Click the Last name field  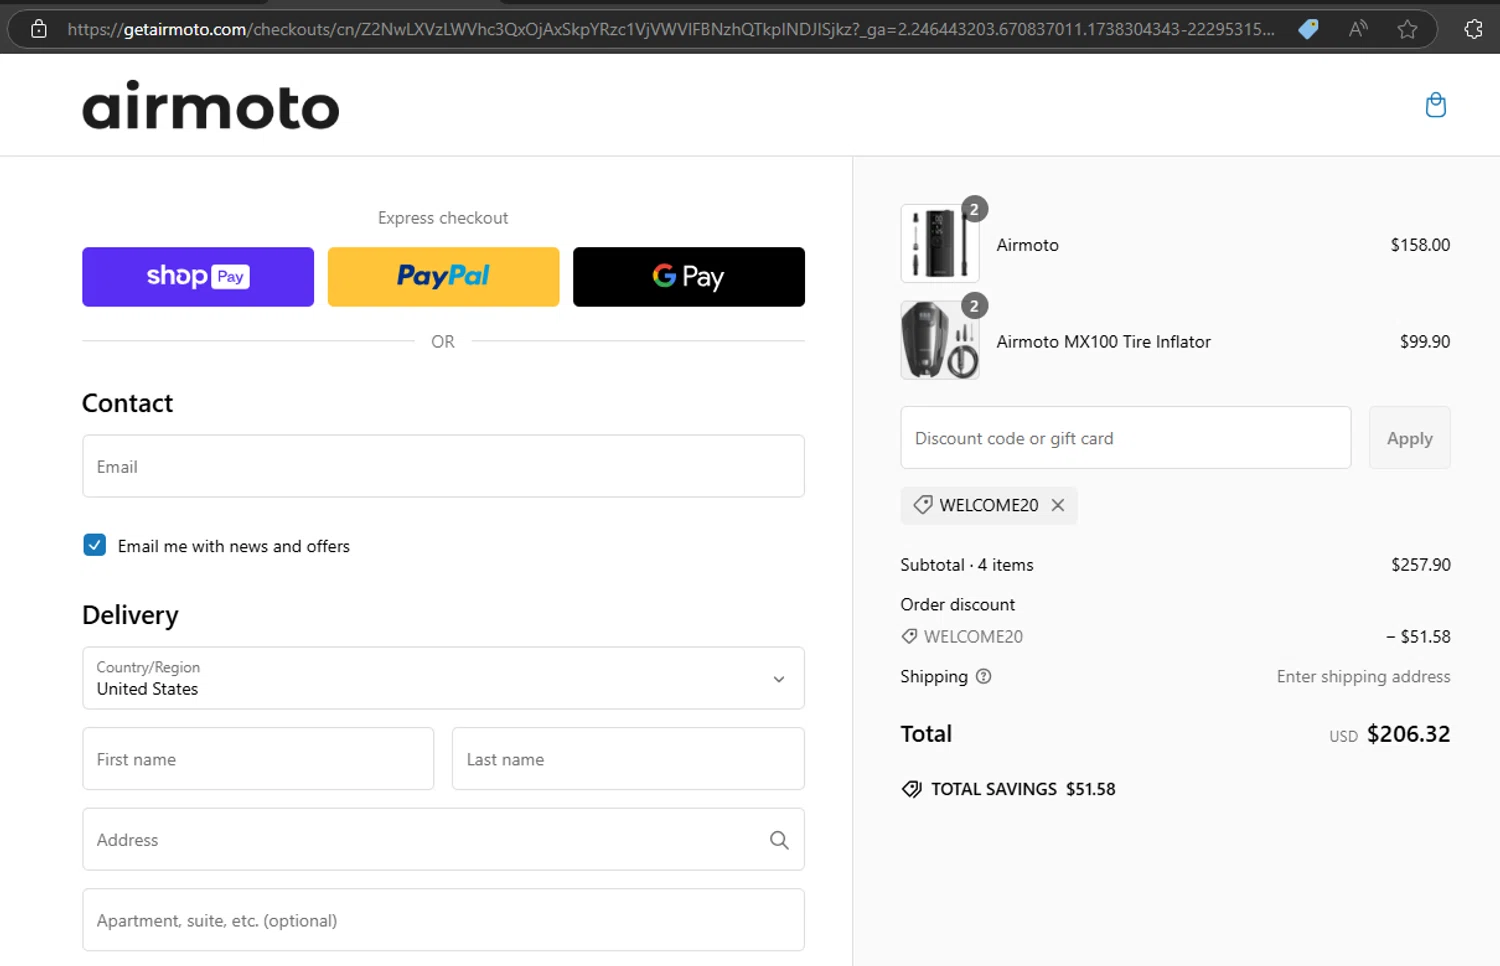coord(628,759)
